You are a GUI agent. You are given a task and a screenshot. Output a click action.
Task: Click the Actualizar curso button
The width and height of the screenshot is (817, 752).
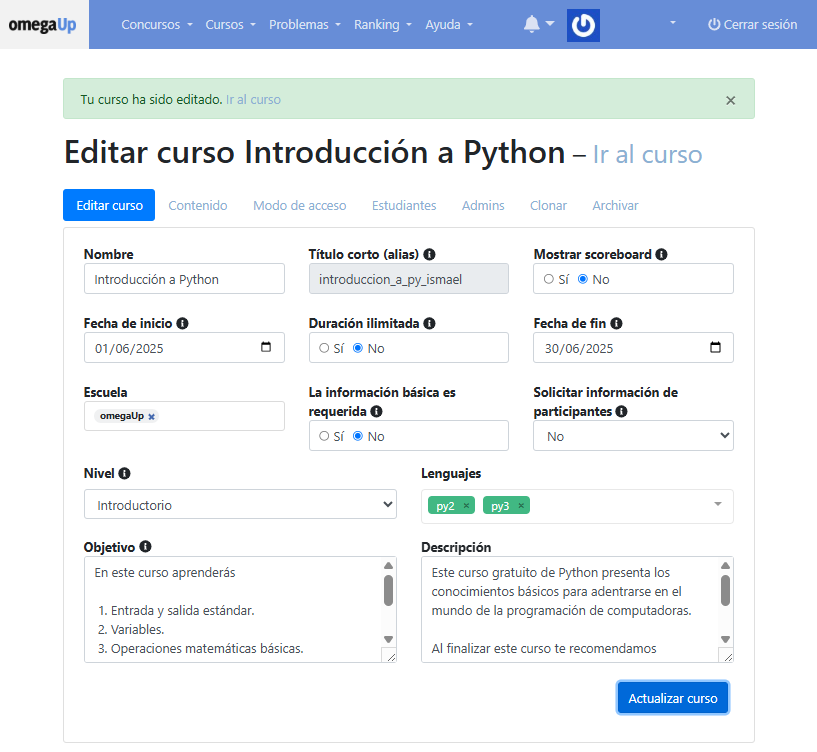pyautogui.click(x=672, y=698)
